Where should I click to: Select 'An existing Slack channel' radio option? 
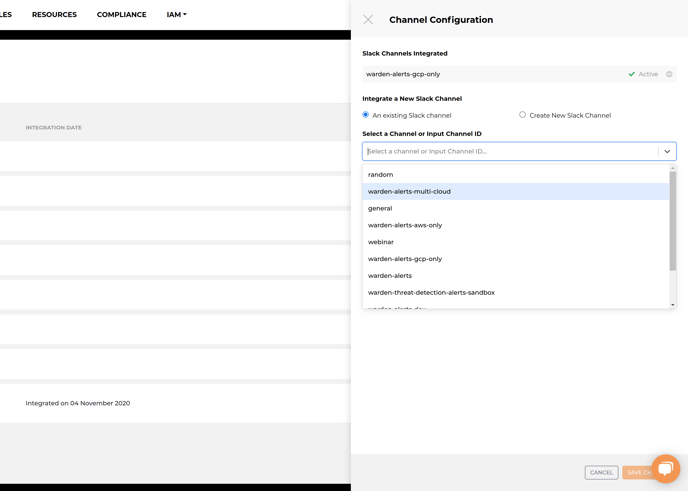pos(366,115)
